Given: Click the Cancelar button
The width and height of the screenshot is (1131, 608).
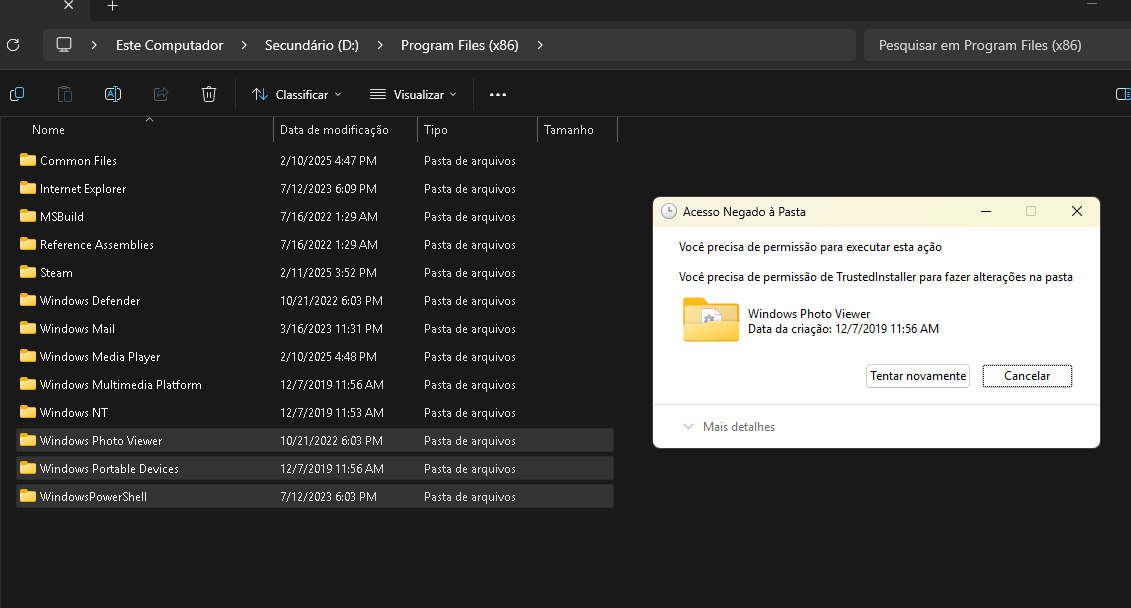Looking at the screenshot, I should 1027,376.
